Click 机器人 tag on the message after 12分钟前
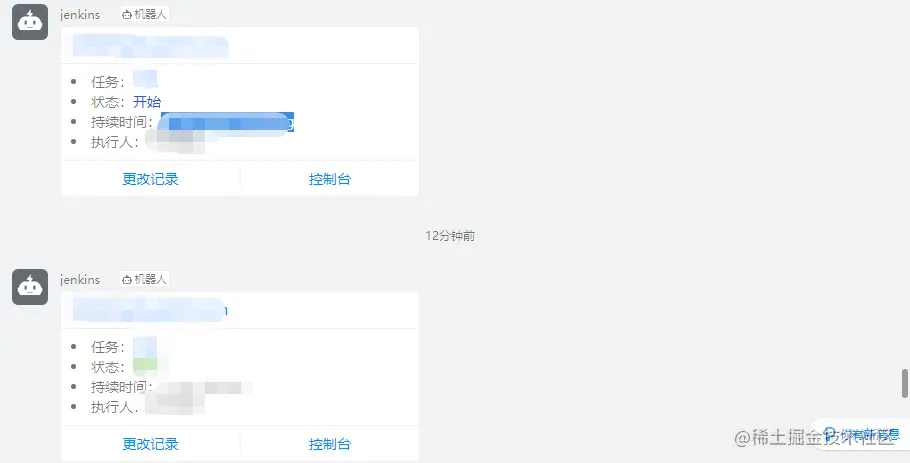 click(x=145, y=280)
